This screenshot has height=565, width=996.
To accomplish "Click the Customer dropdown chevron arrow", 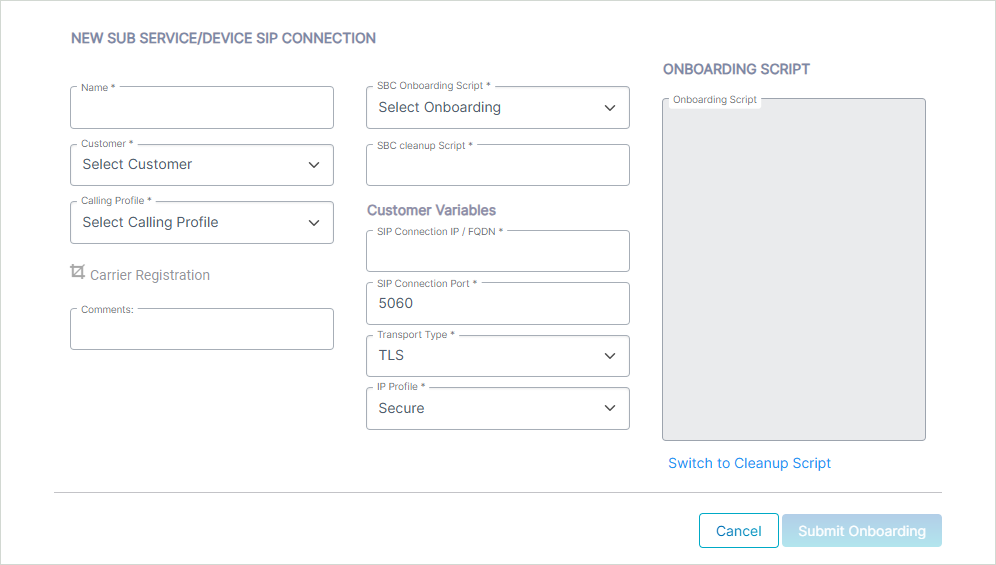I will click(314, 165).
